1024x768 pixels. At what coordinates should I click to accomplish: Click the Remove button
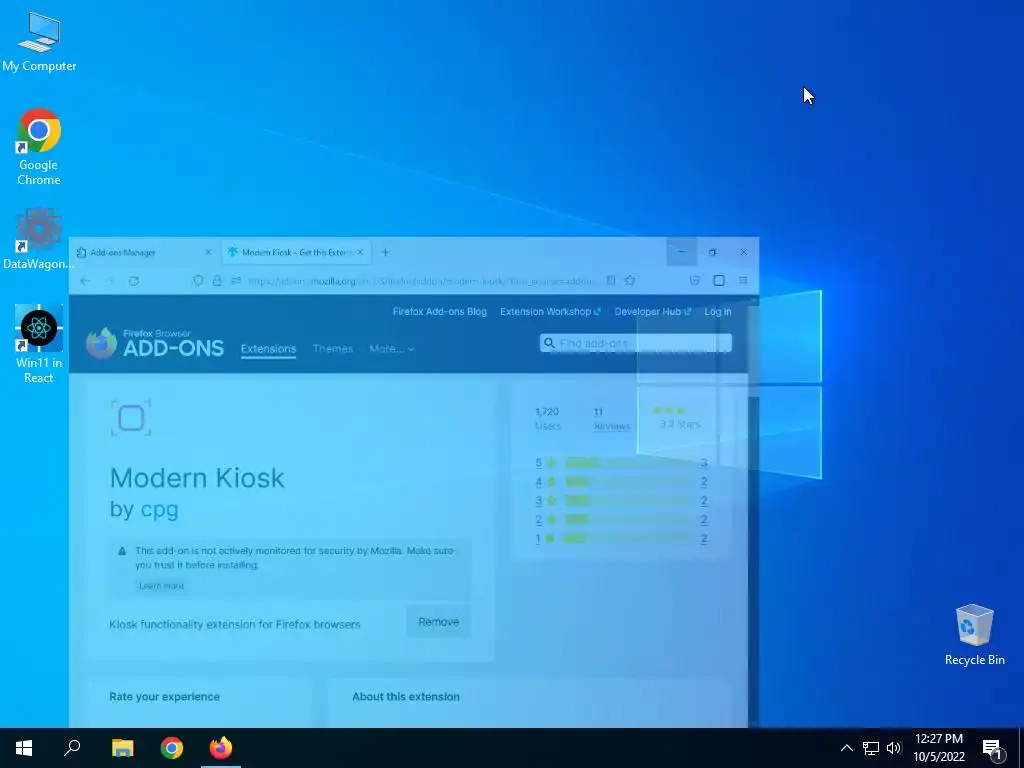438,622
